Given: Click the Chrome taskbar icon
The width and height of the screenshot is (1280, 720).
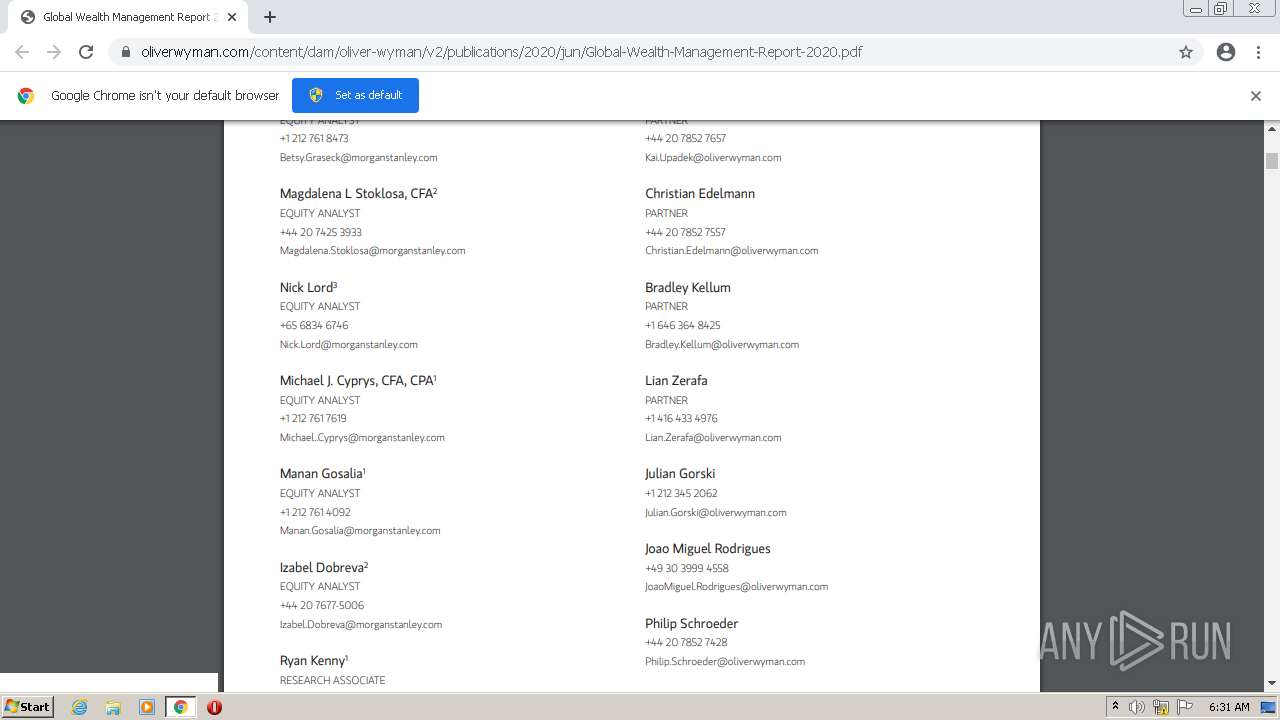Looking at the screenshot, I should point(180,707).
